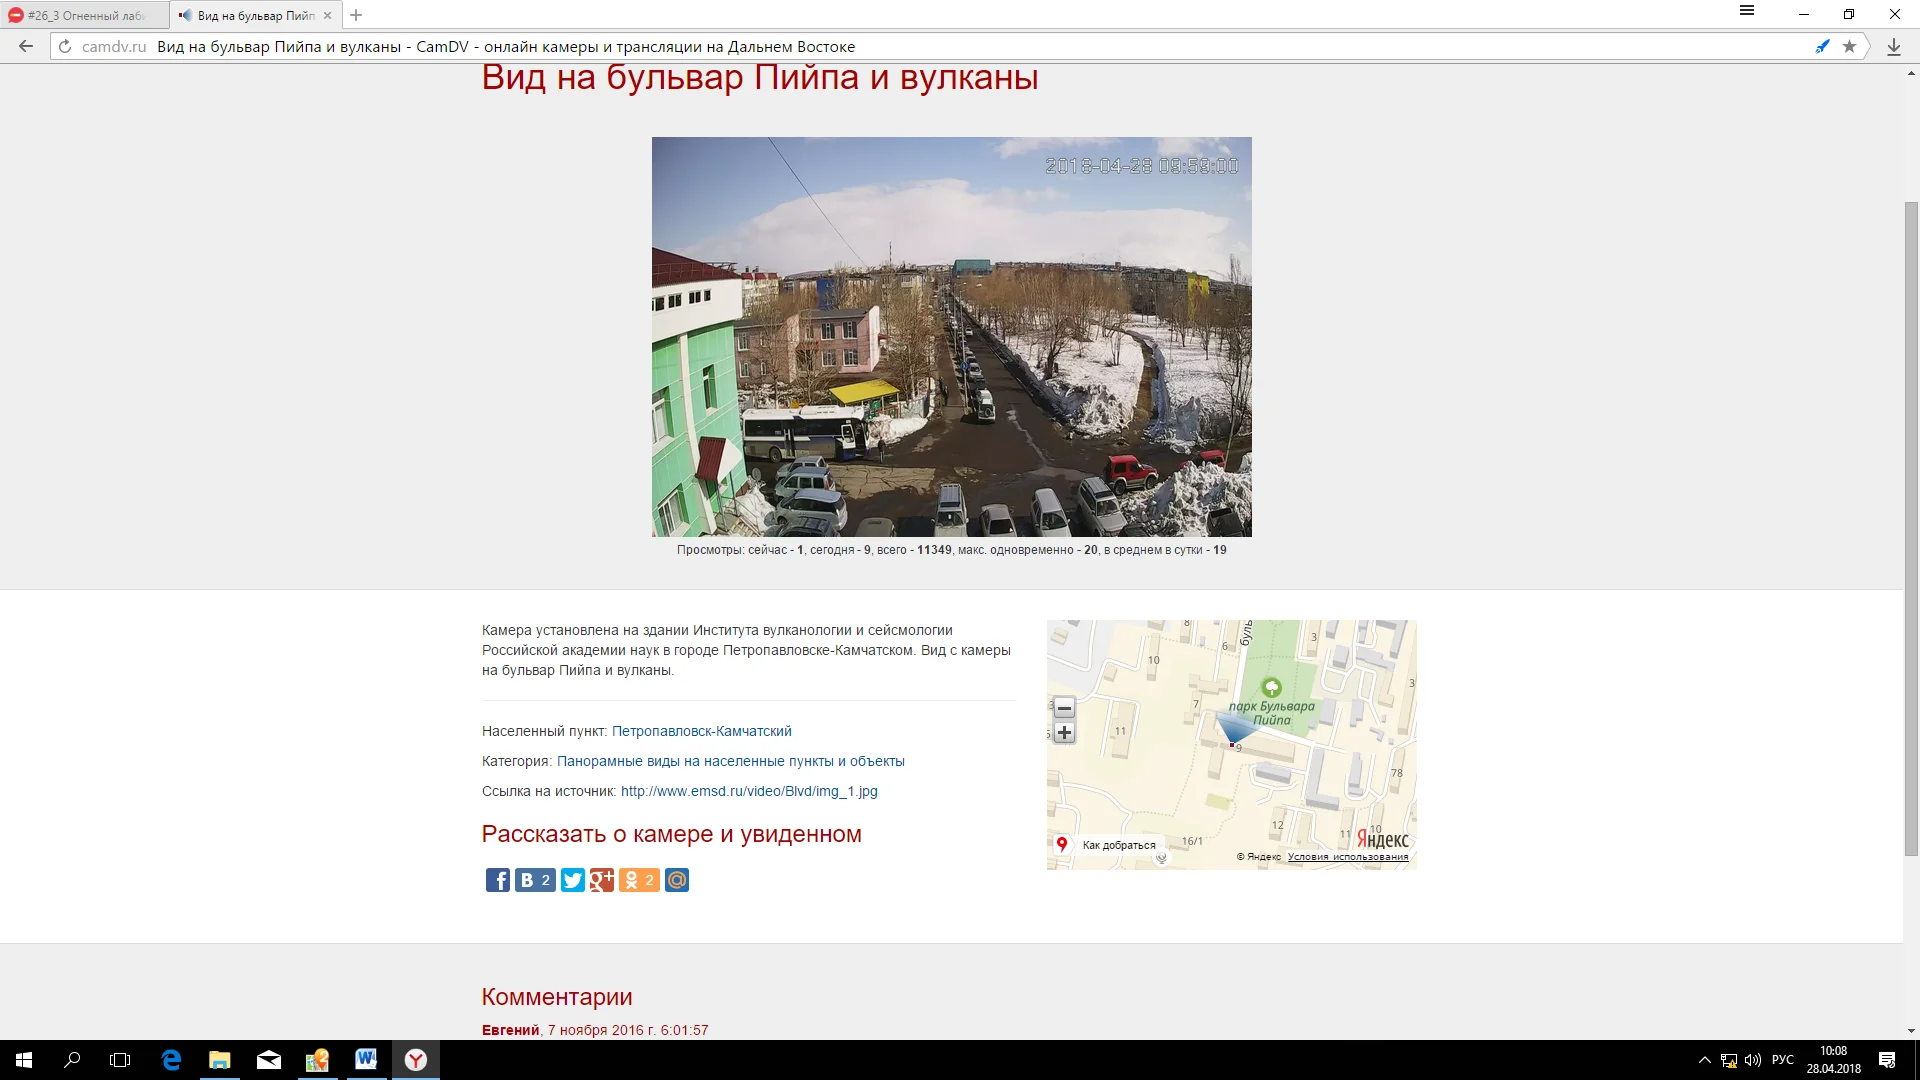Share via the Odnoklassniki icon
This screenshot has width=1920, height=1080.
coord(639,880)
